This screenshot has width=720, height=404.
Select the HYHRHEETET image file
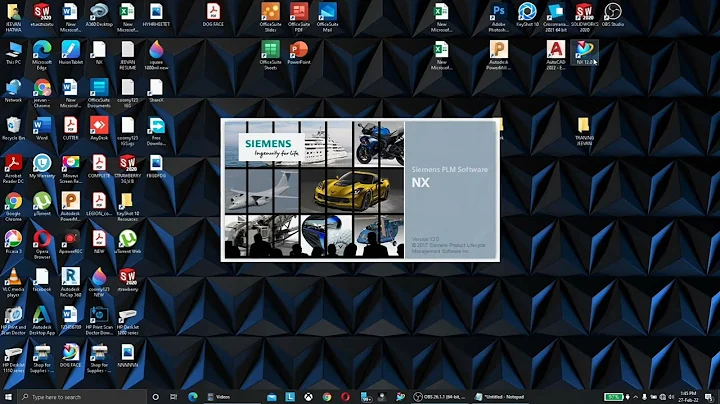(156, 15)
